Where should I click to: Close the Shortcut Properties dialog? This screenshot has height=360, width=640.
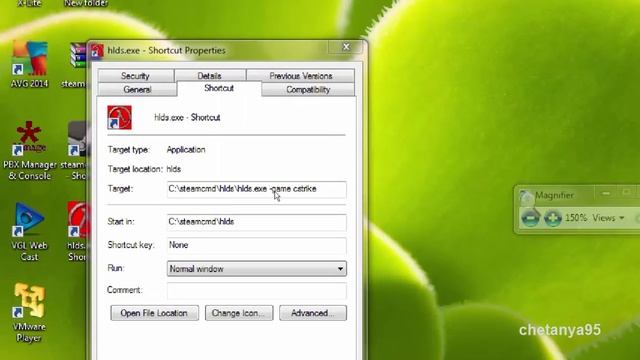[x=346, y=47]
